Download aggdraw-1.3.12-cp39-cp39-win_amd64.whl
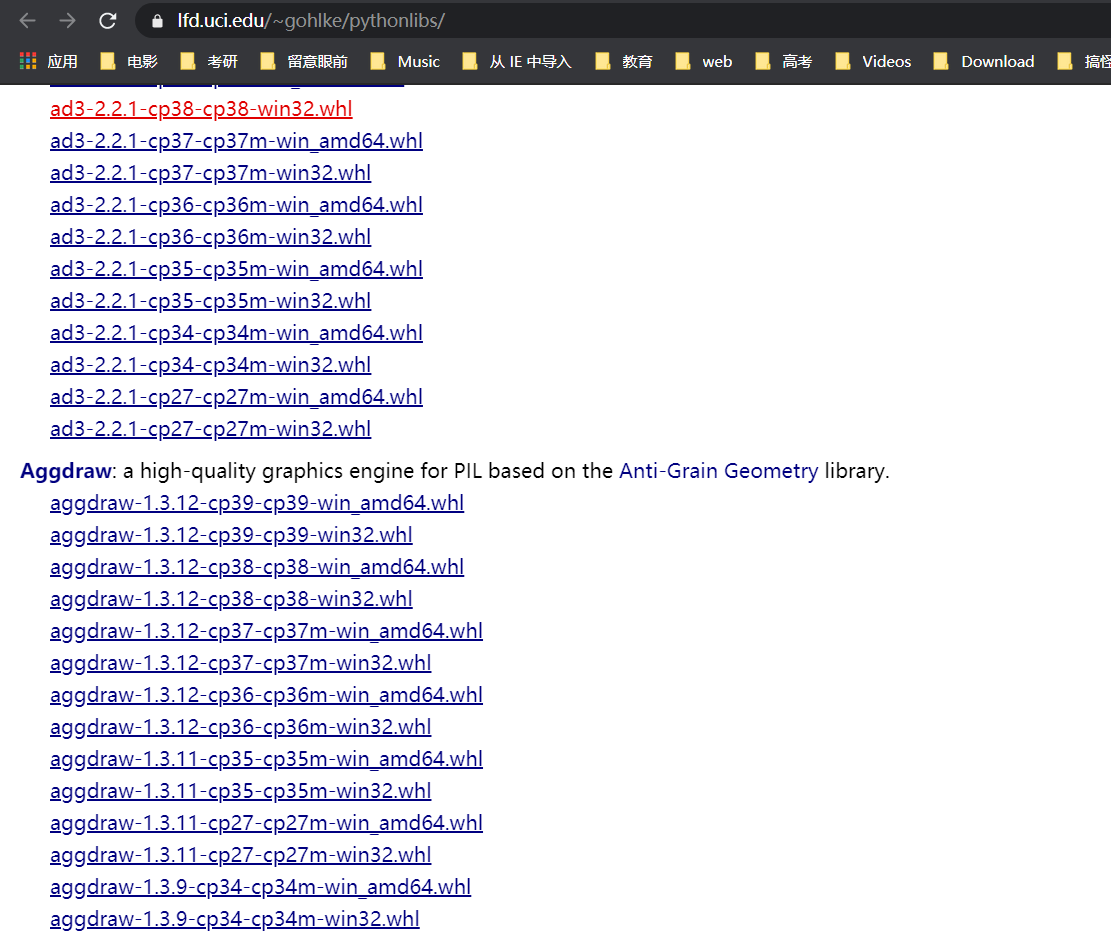Screen dimensions: 1111x950 257,503
